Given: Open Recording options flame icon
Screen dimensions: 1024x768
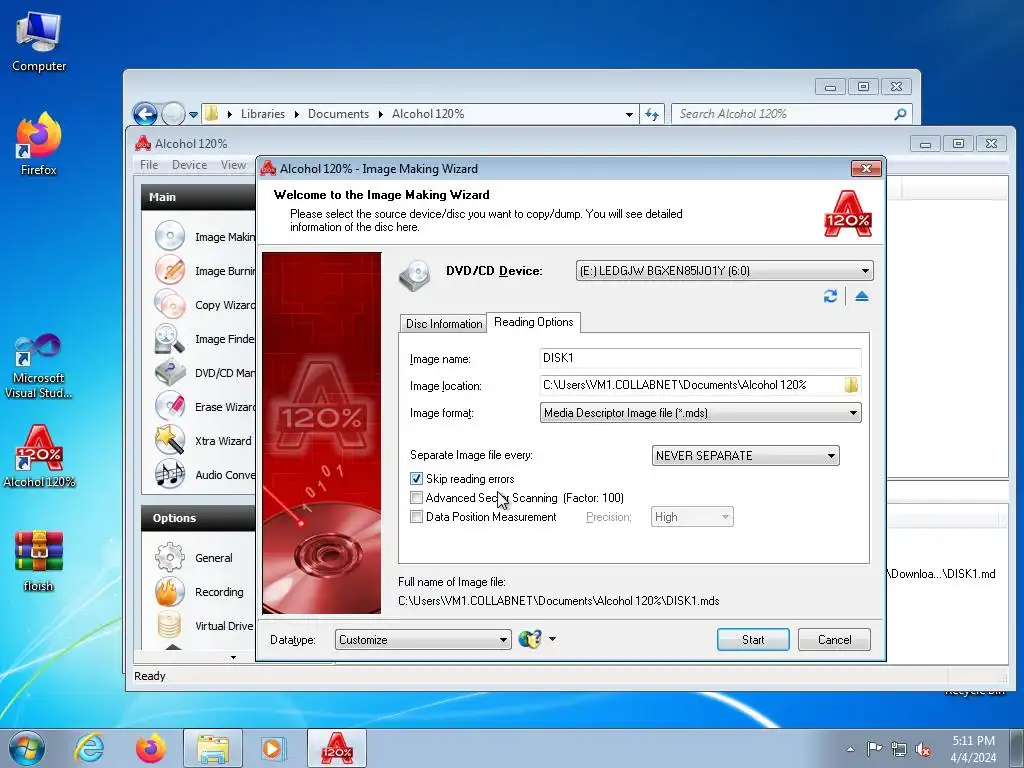Looking at the screenshot, I should click(170, 591).
